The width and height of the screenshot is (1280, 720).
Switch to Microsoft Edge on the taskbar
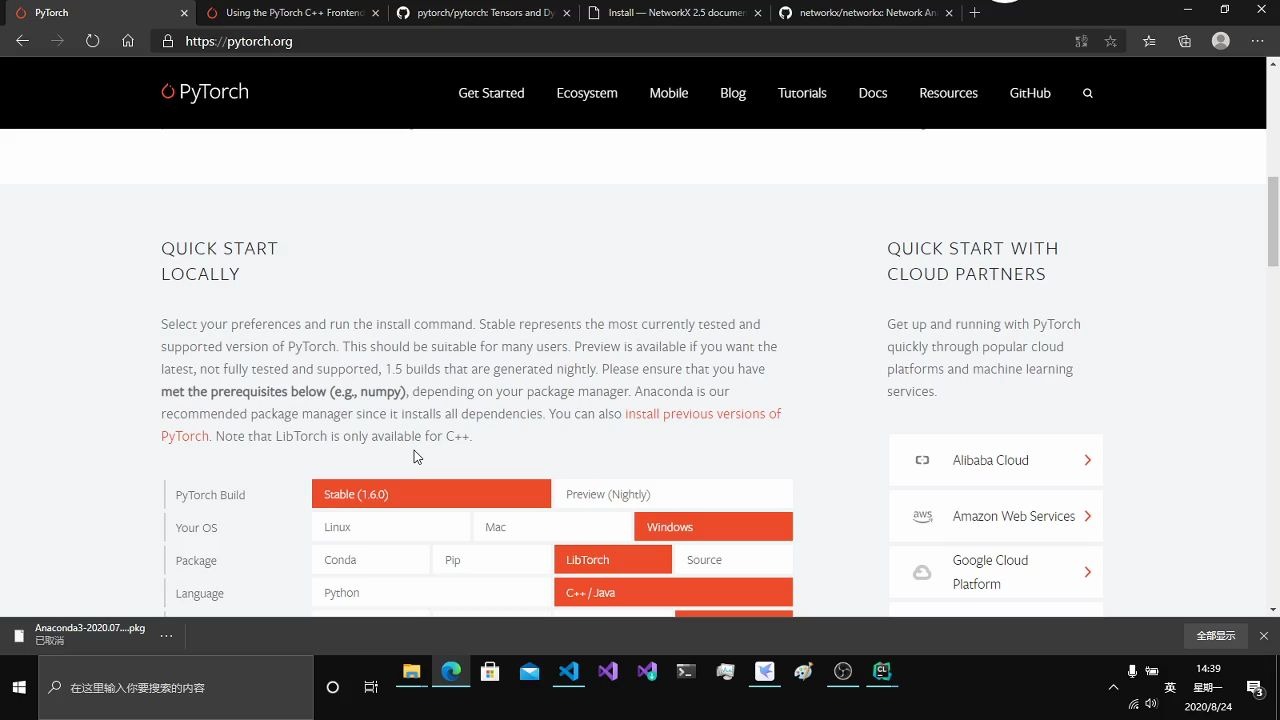click(x=451, y=672)
